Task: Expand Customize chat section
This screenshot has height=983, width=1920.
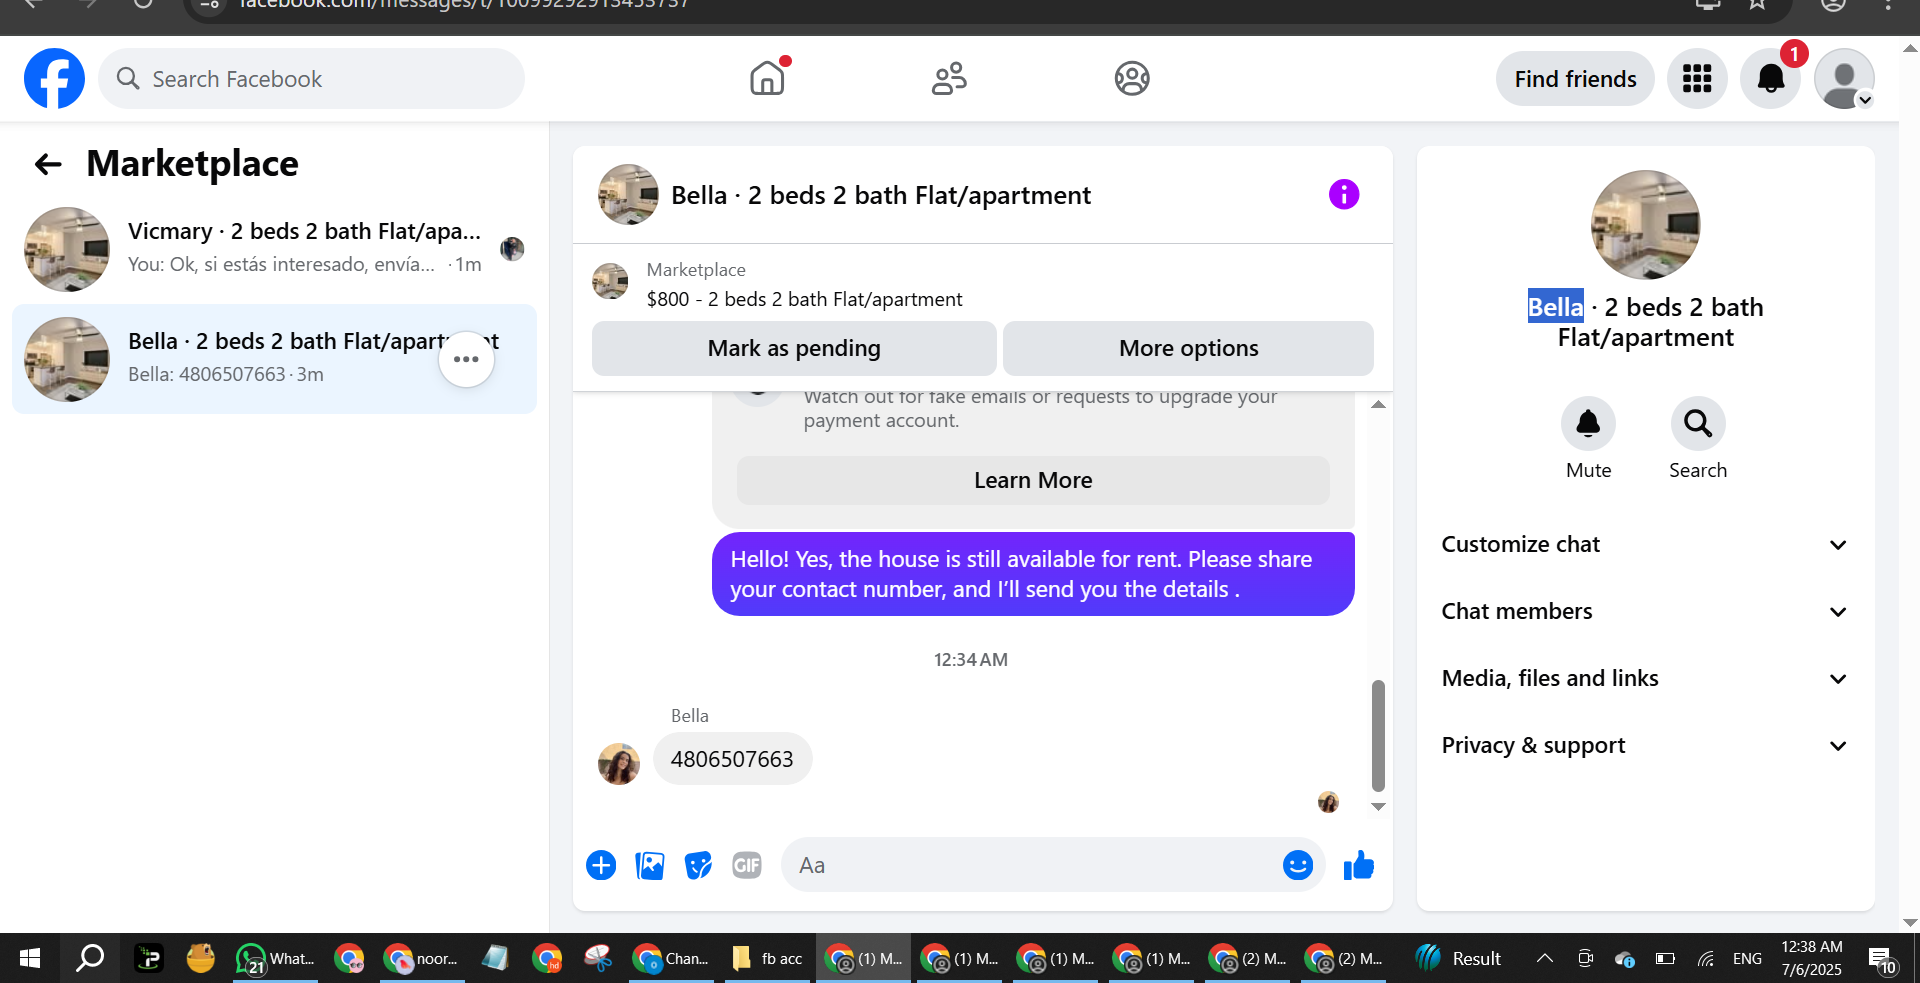Action: [x=1645, y=545]
